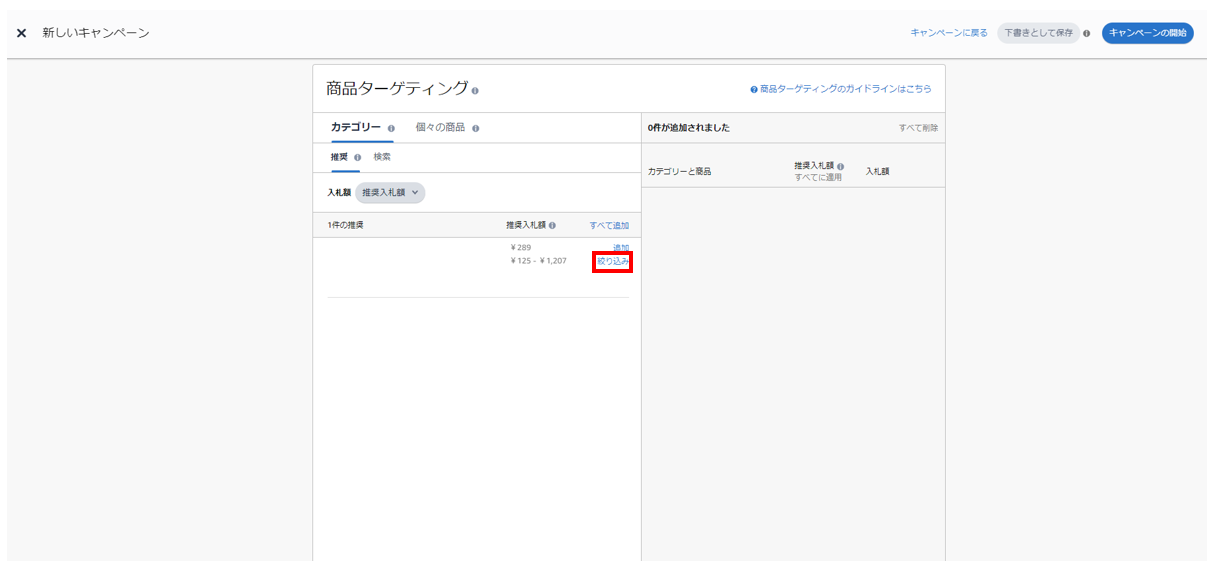Click the 追加 link for the ¥289 suggestion
The height and width of the screenshot is (567, 1216).
coord(621,247)
